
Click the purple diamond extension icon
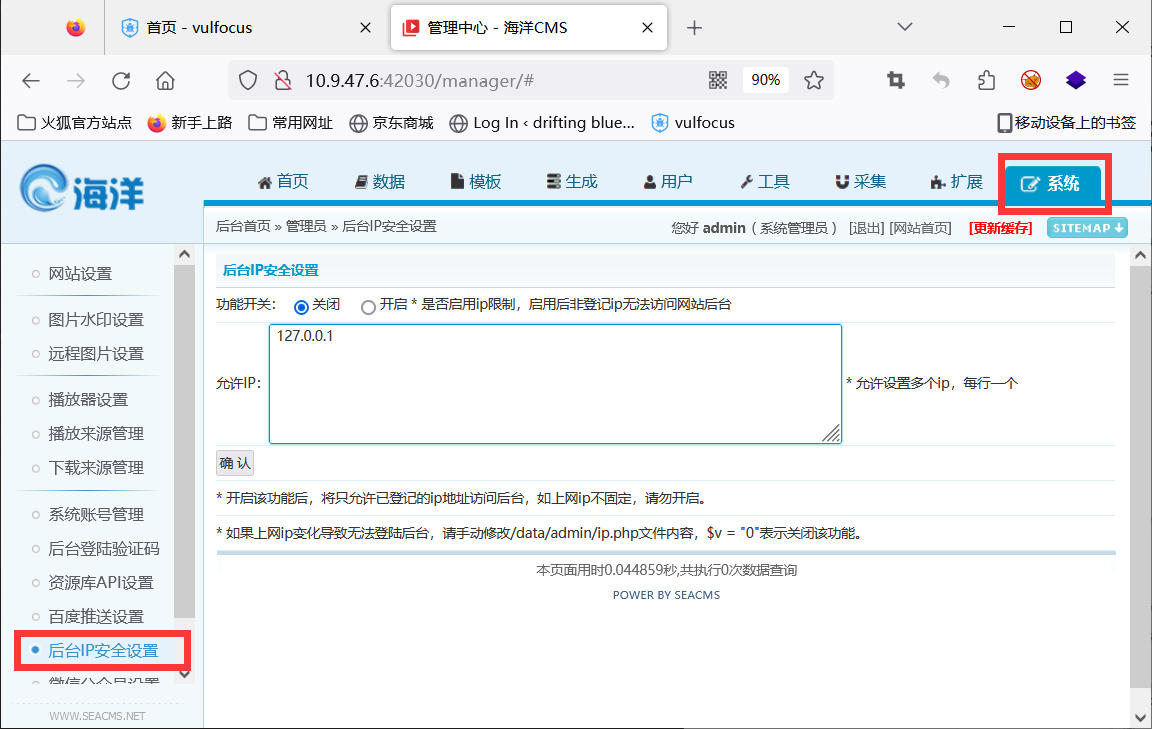click(1076, 80)
